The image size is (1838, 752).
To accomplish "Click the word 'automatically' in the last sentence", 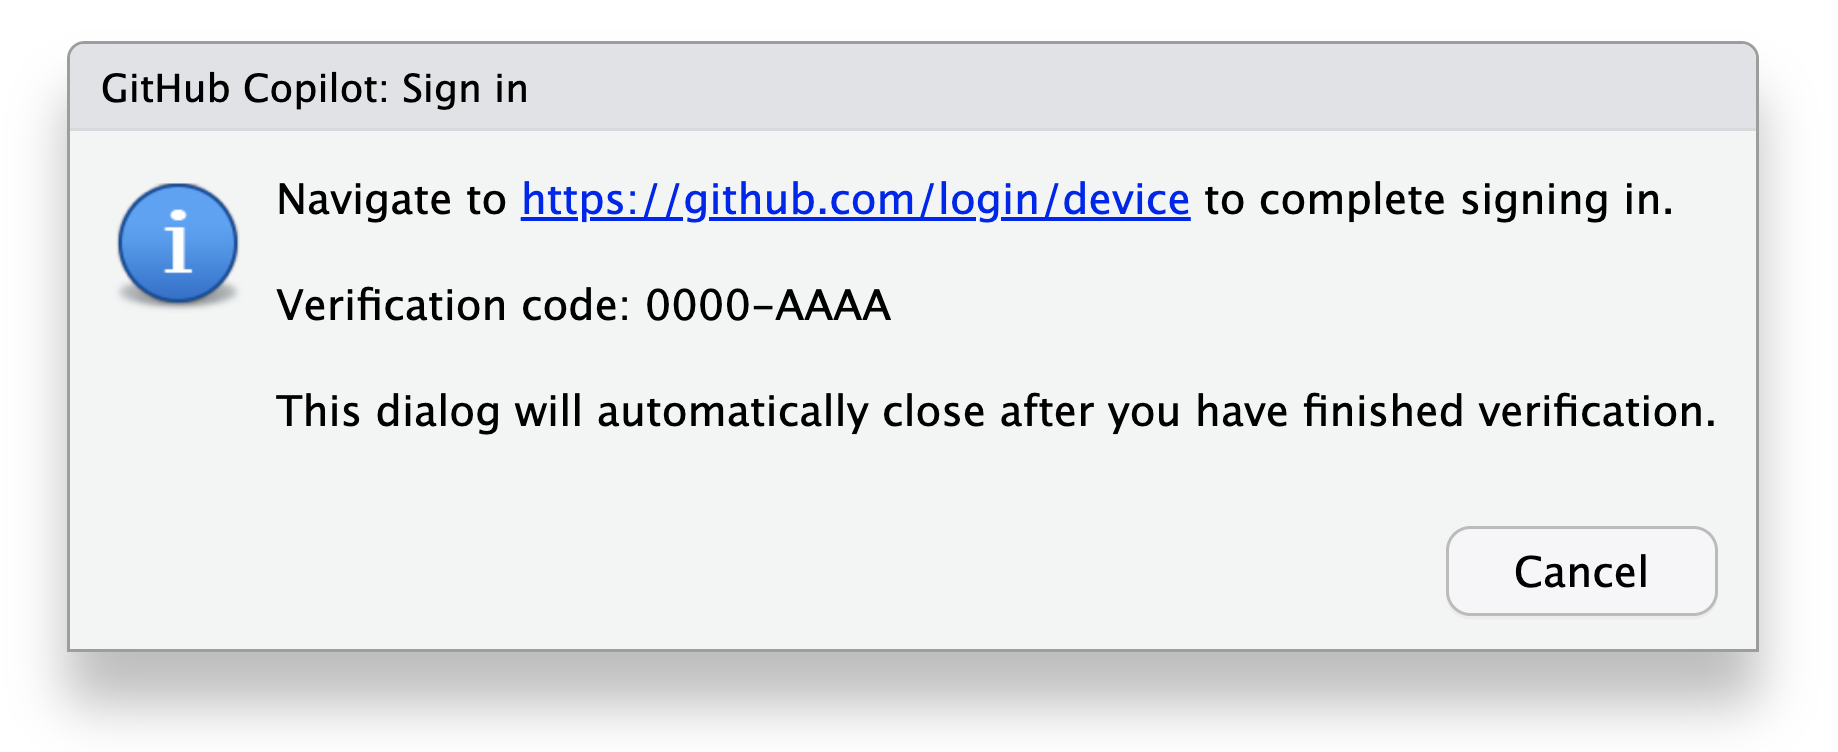I will click(x=733, y=412).
